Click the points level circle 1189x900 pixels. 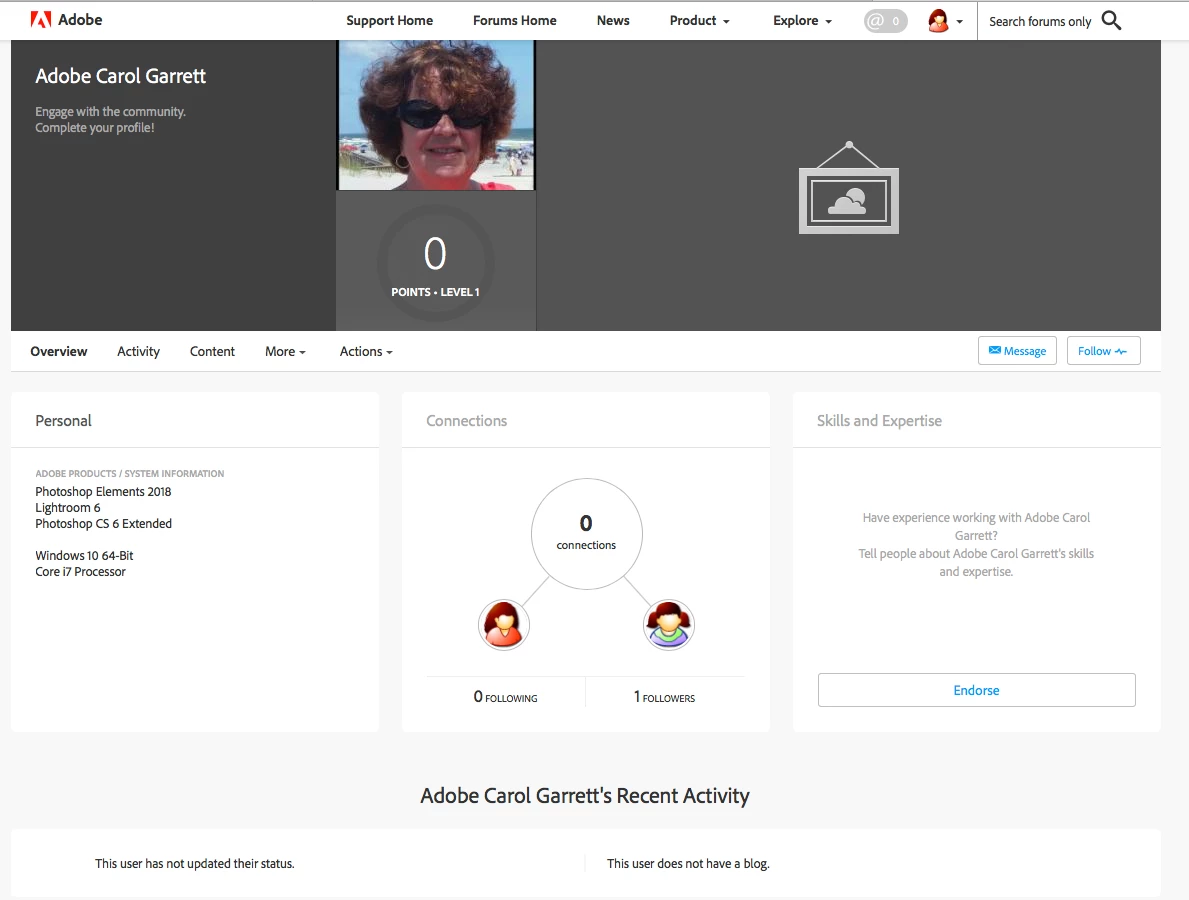[435, 263]
